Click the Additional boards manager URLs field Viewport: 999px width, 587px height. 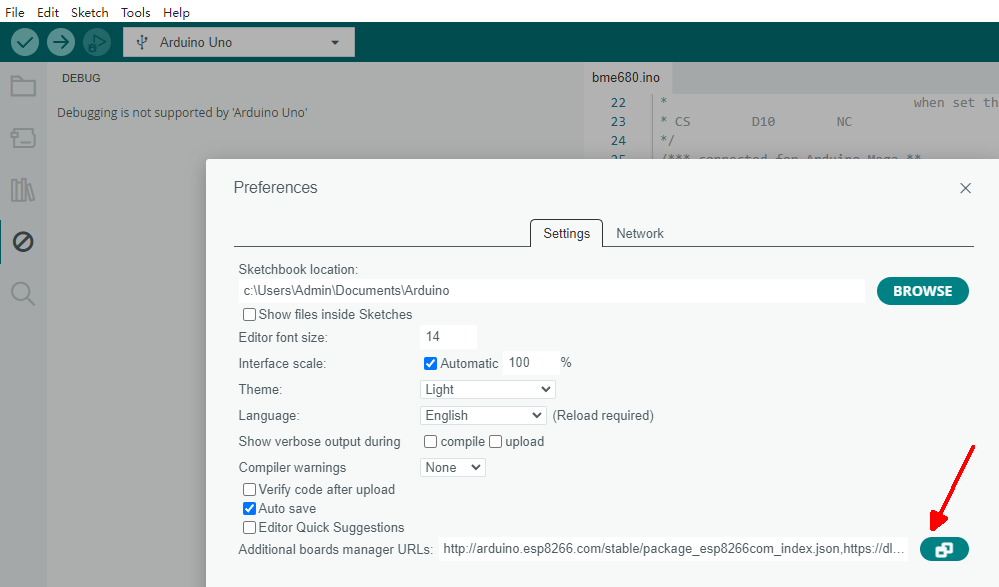pos(673,549)
